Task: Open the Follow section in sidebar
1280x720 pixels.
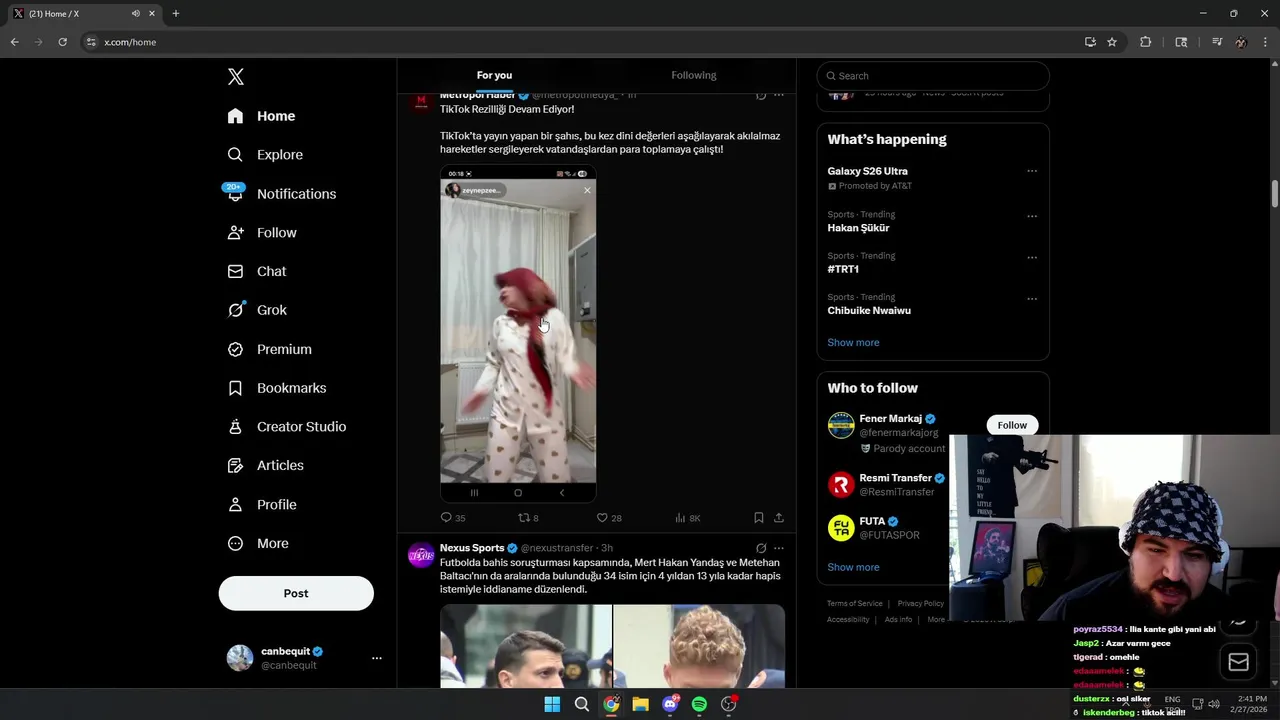Action: [262, 233]
